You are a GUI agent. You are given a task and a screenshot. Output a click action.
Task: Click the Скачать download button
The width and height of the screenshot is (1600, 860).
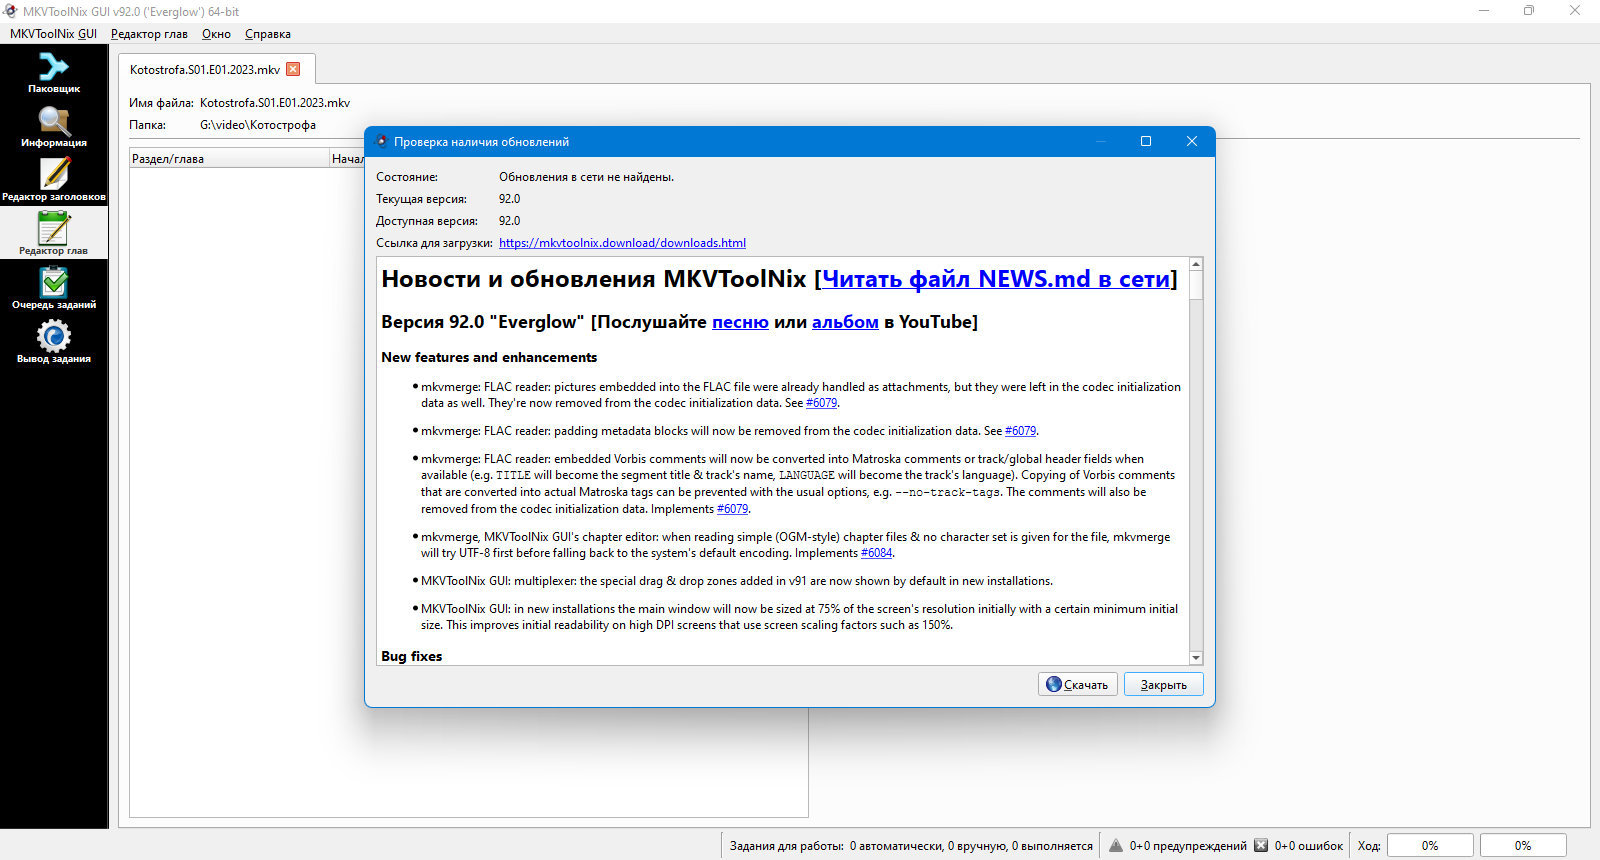click(x=1078, y=684)
